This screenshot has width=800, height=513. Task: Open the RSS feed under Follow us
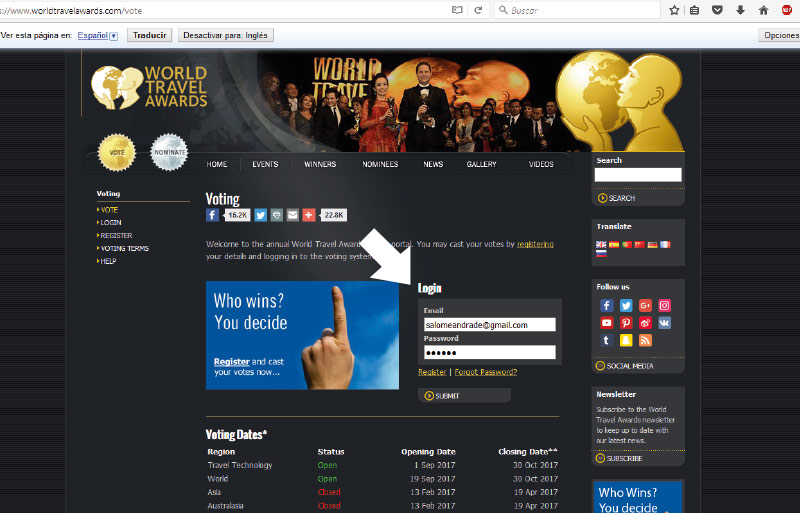645,340
